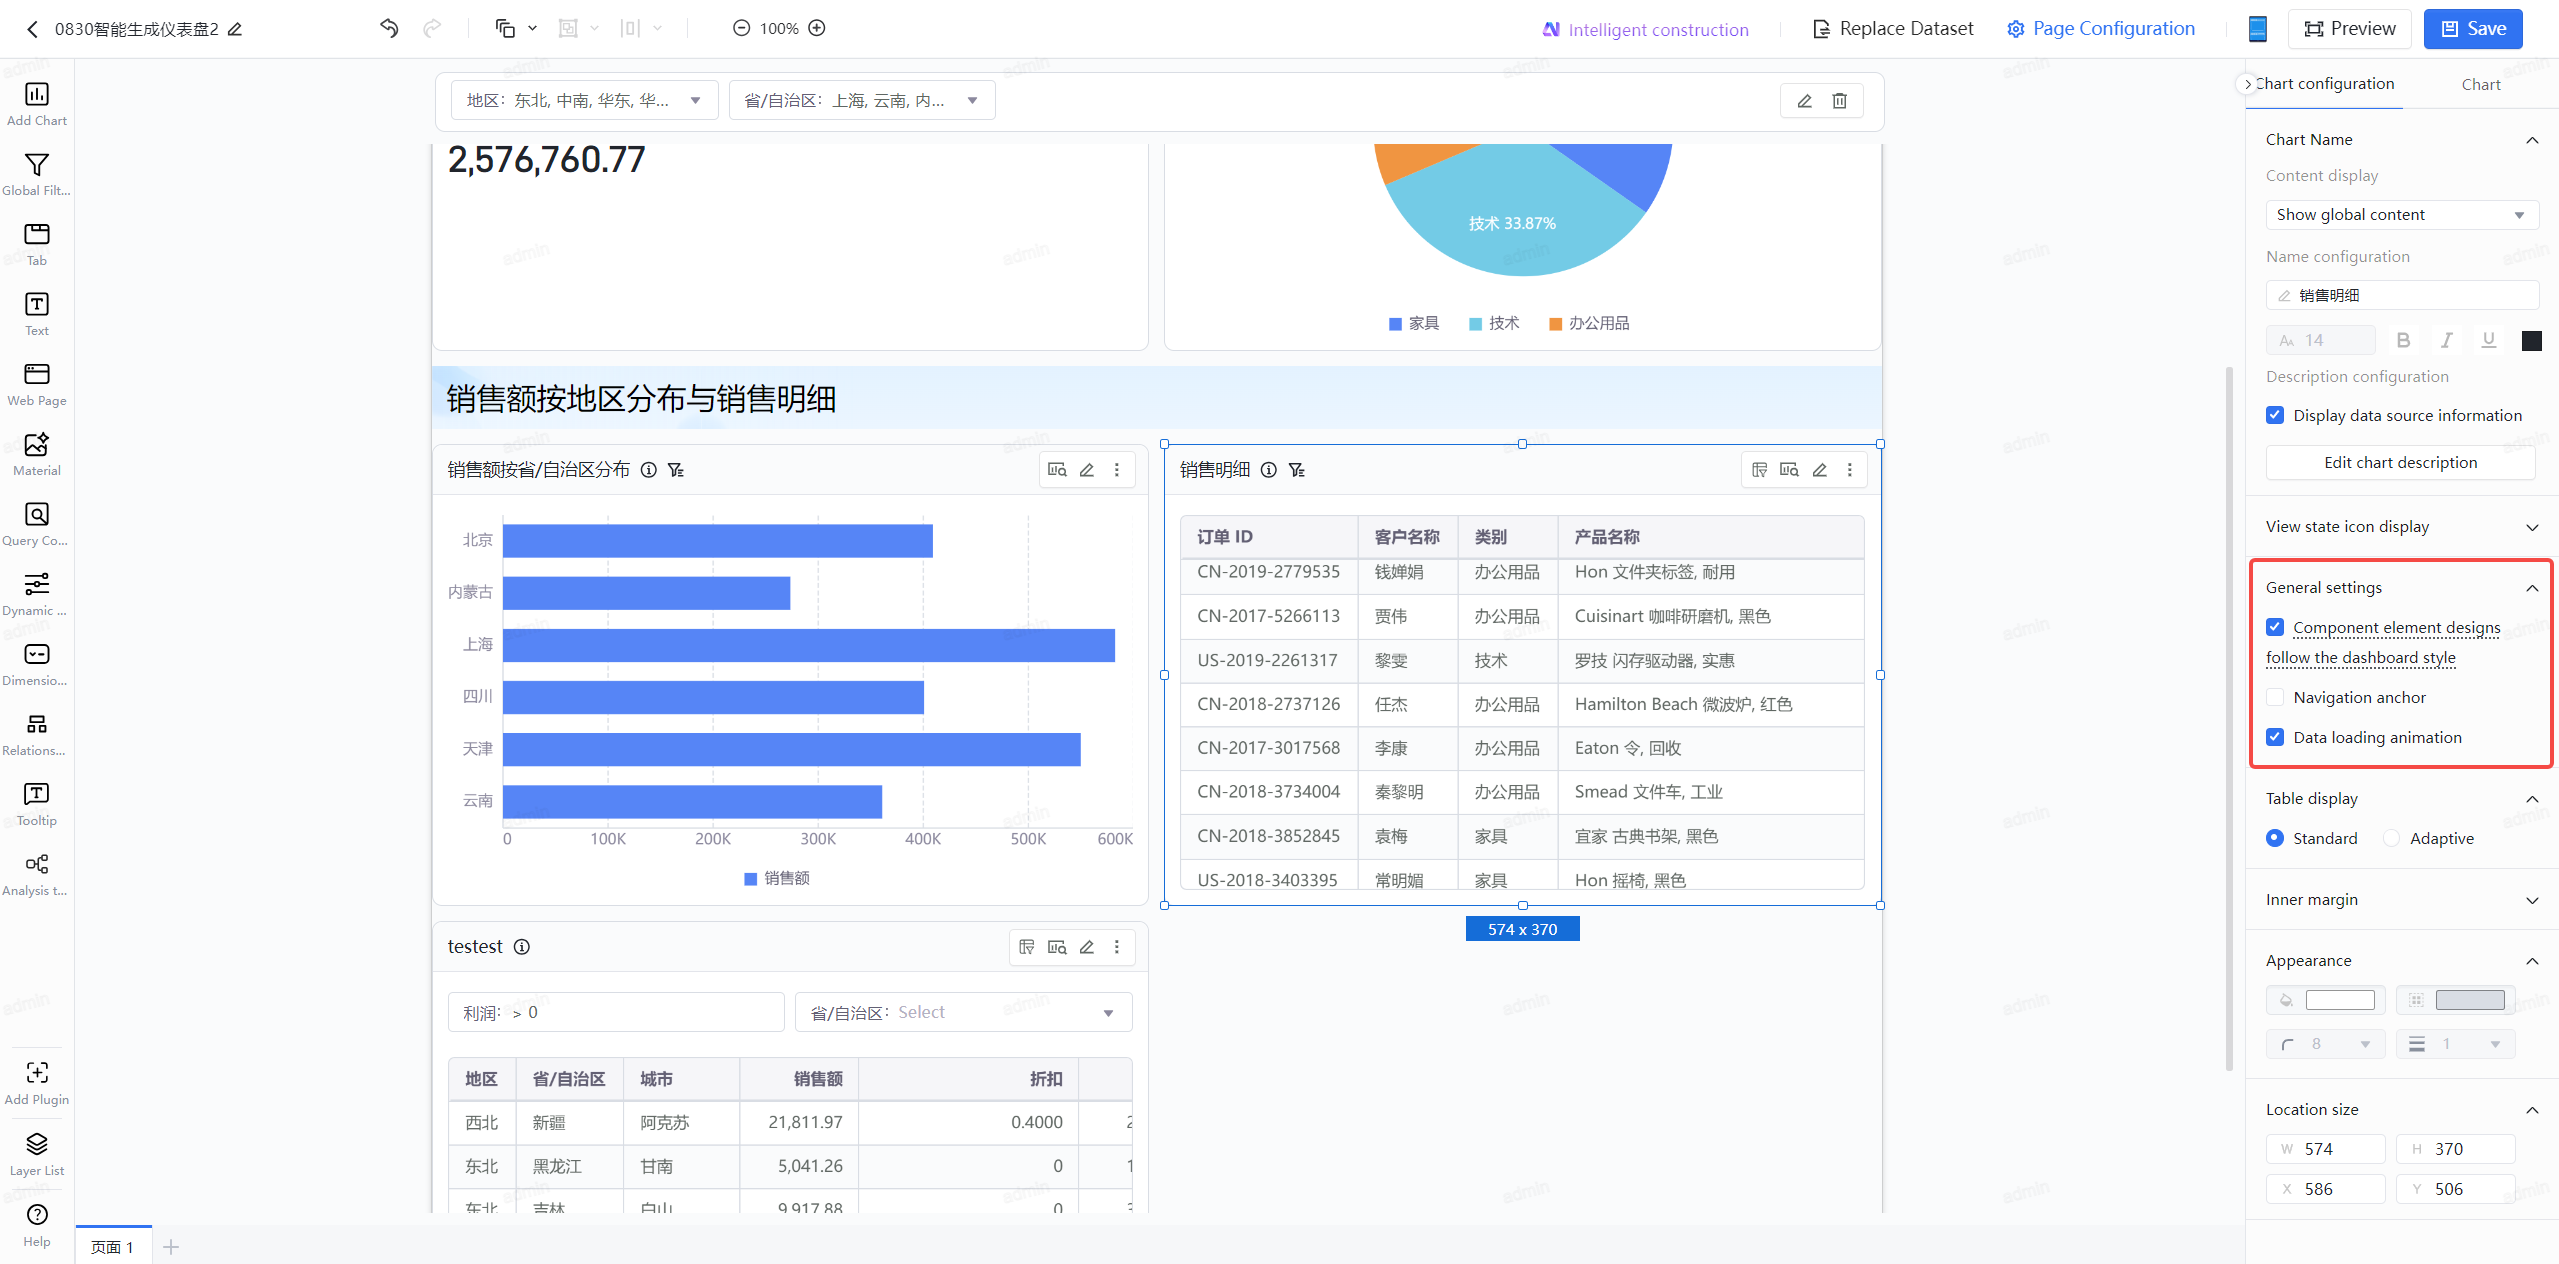Open 省/自治区 Select dropdown in testest

click(x=963, y=1012)
